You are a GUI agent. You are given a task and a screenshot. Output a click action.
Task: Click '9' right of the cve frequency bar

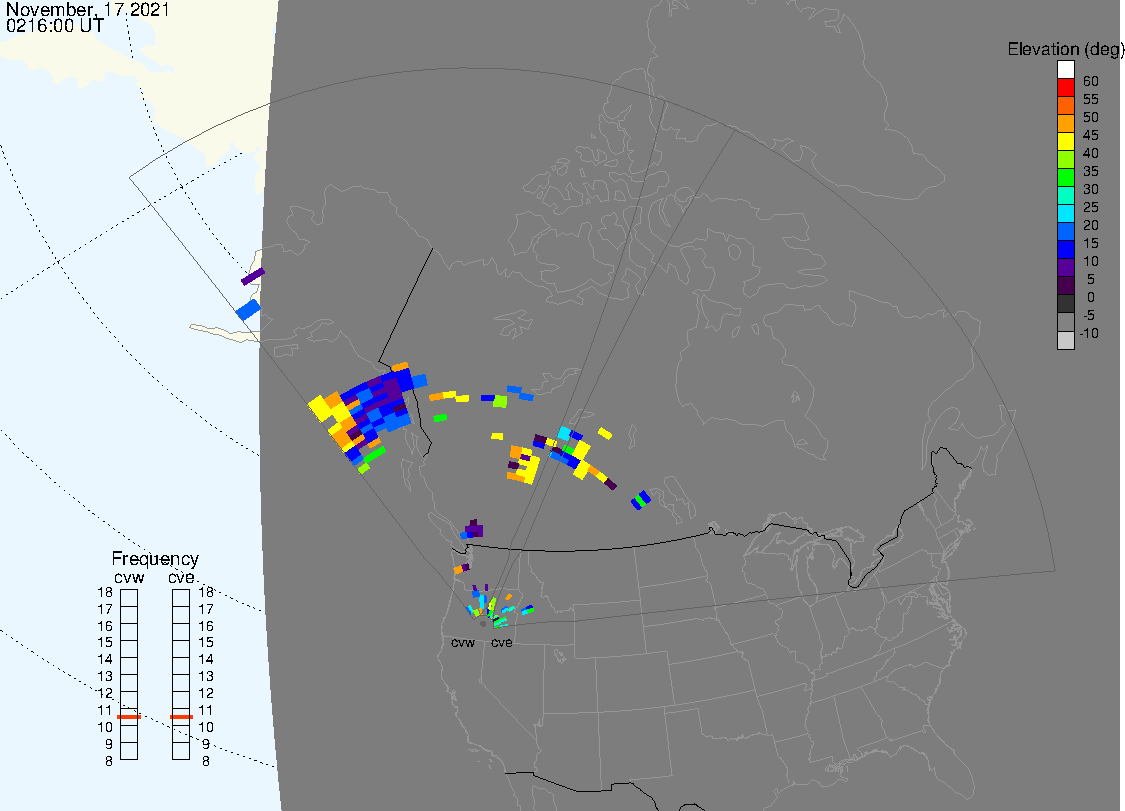click(x=206, y=744)
